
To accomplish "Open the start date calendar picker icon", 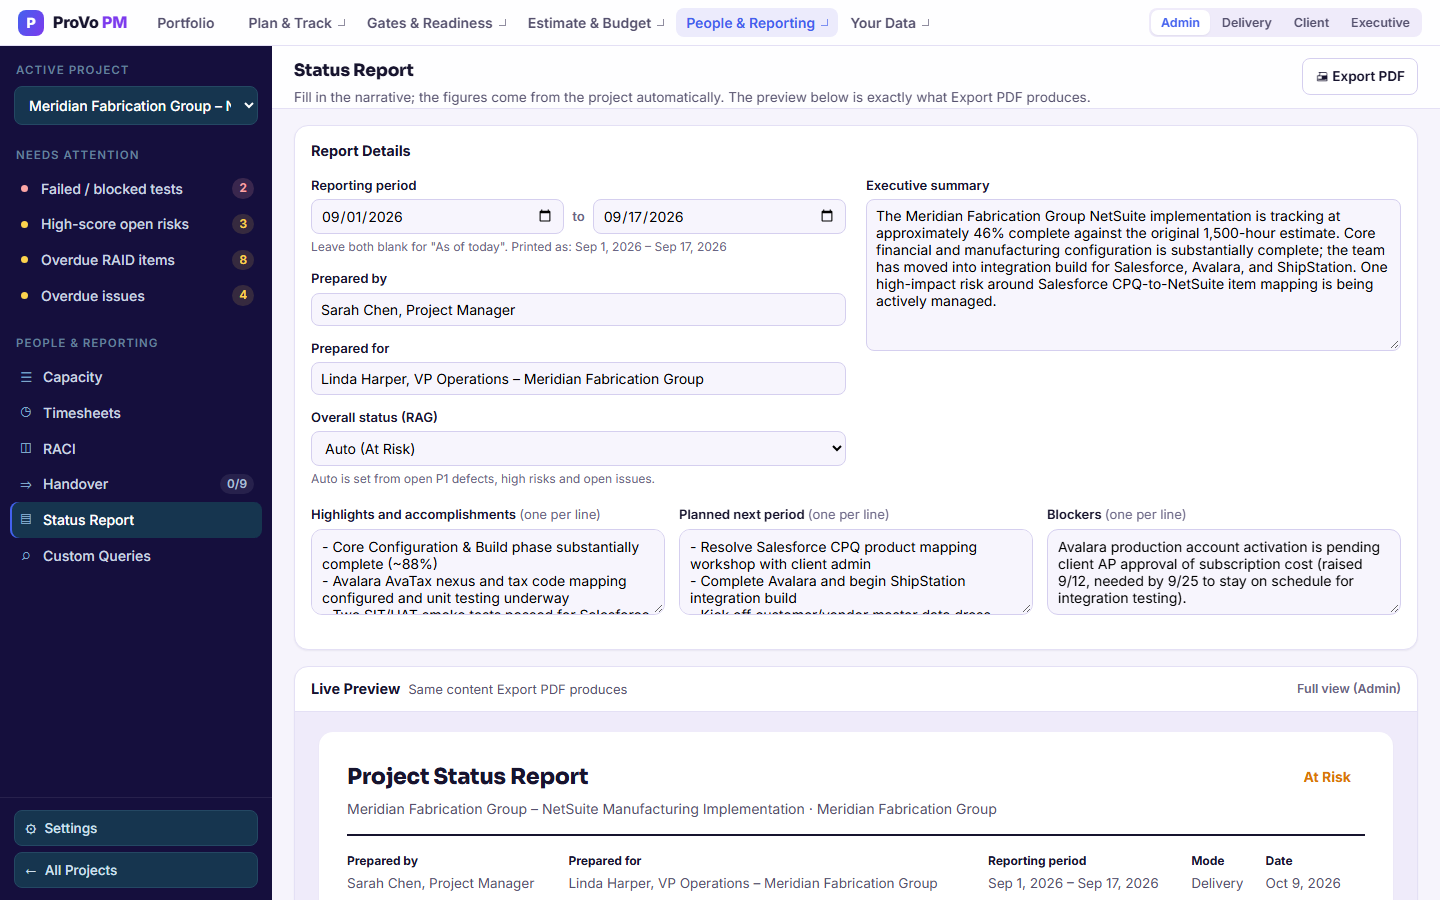I will (x=545, y=216).
